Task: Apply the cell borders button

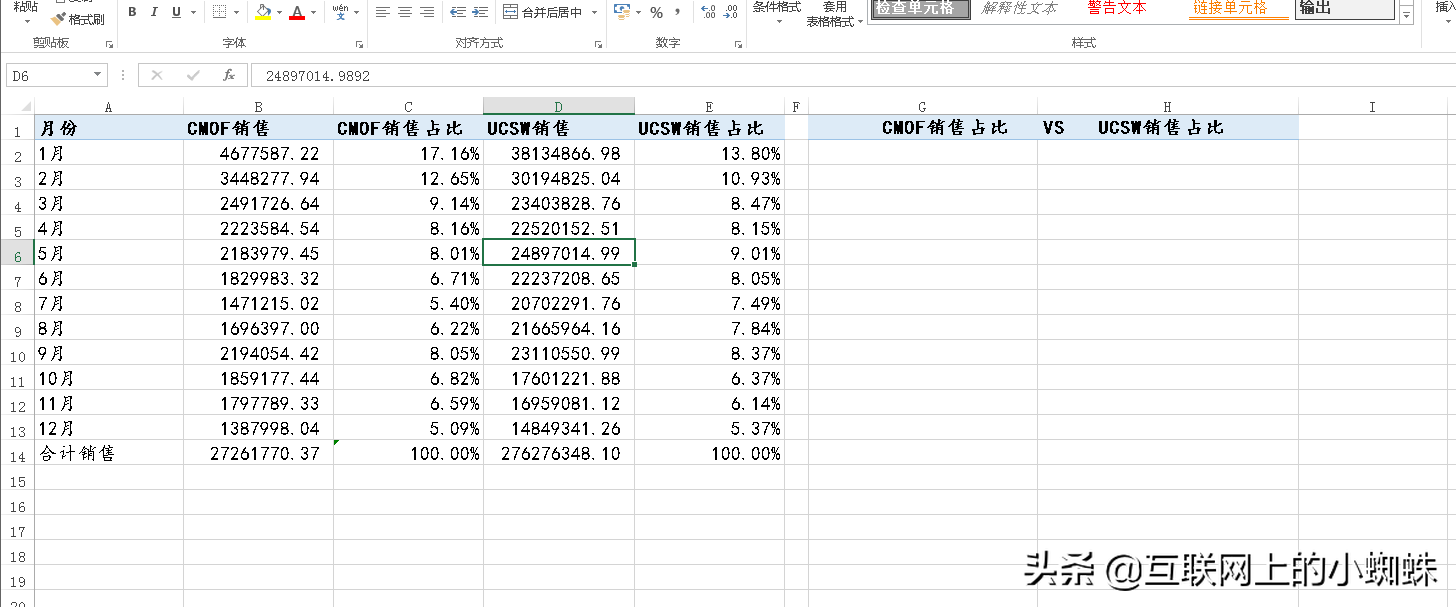Action: [220, 12]
